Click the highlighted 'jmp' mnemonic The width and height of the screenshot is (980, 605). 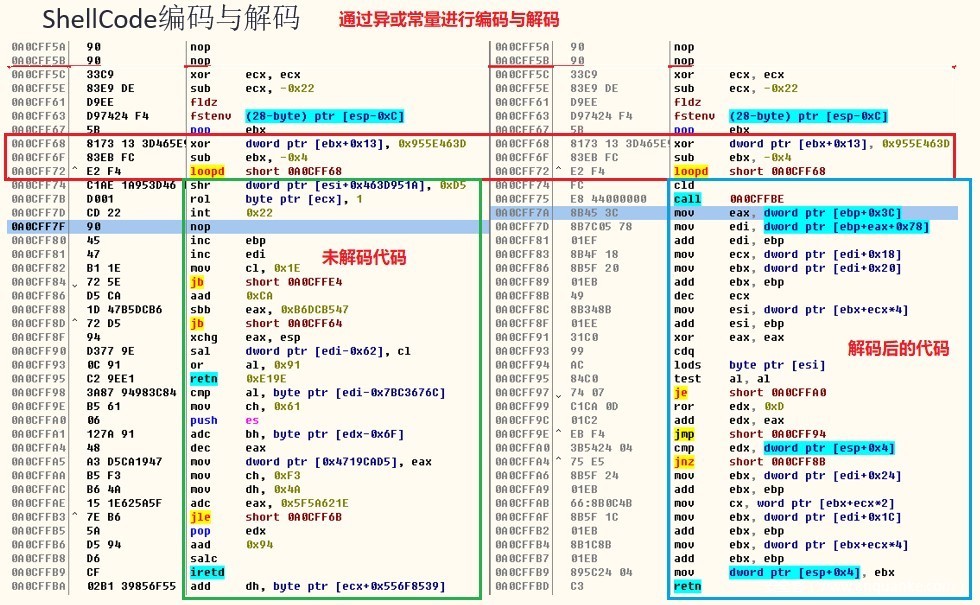tap(684, 434)
